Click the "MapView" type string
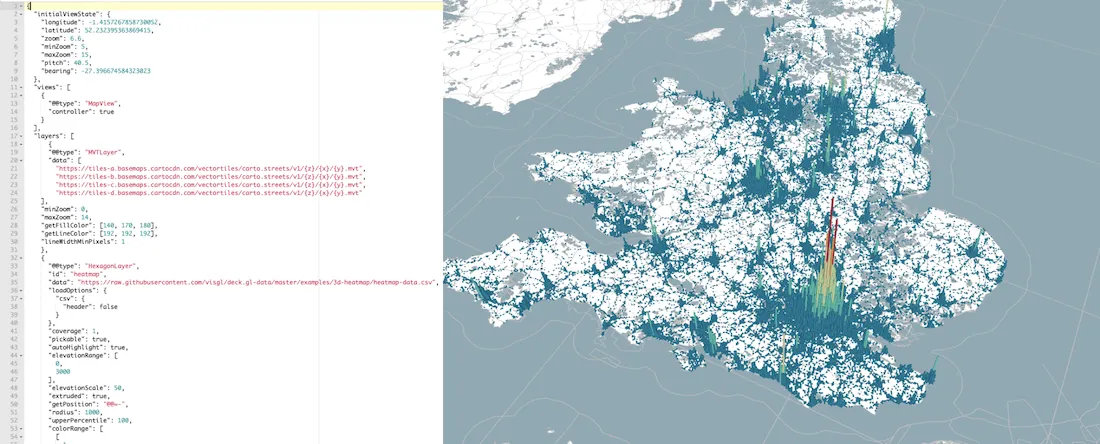The image size is (1100, 444). [x=102, y=104]
